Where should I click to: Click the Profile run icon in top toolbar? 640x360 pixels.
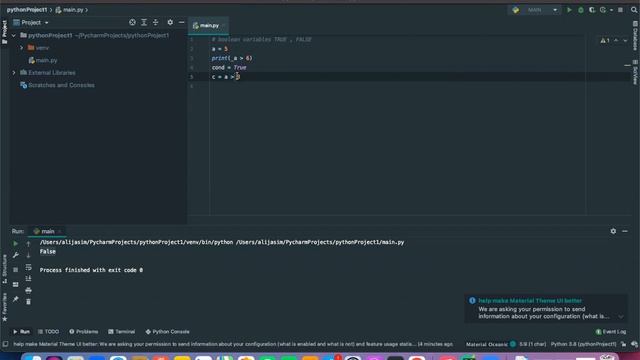click(x=603, y=10)
